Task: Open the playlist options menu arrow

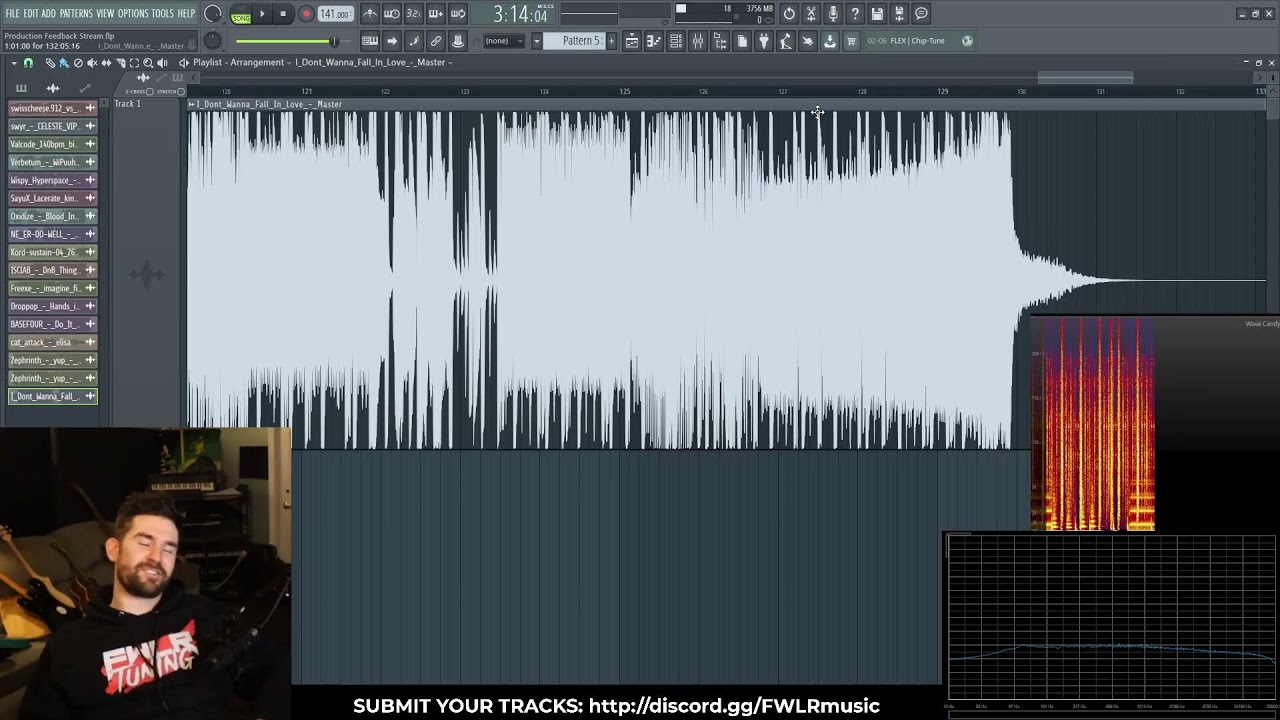Action: click(14, 63)
